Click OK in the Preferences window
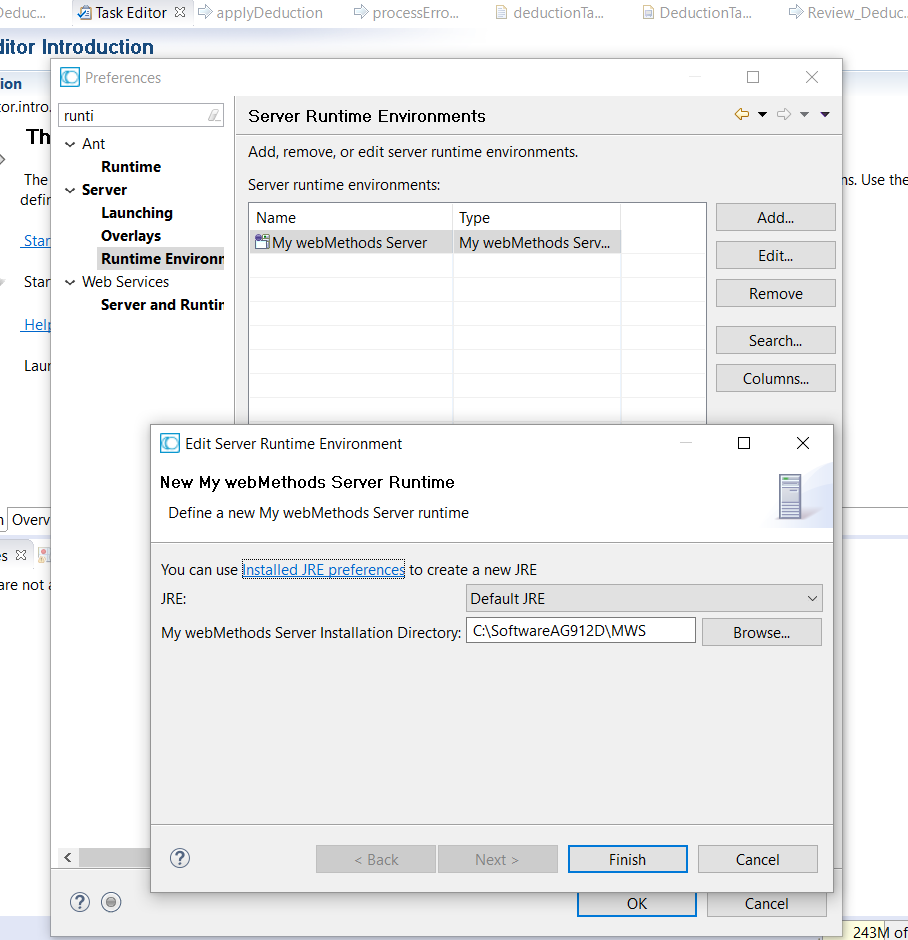The width and height of the screenshot is (908, 940). click(636, 903)
